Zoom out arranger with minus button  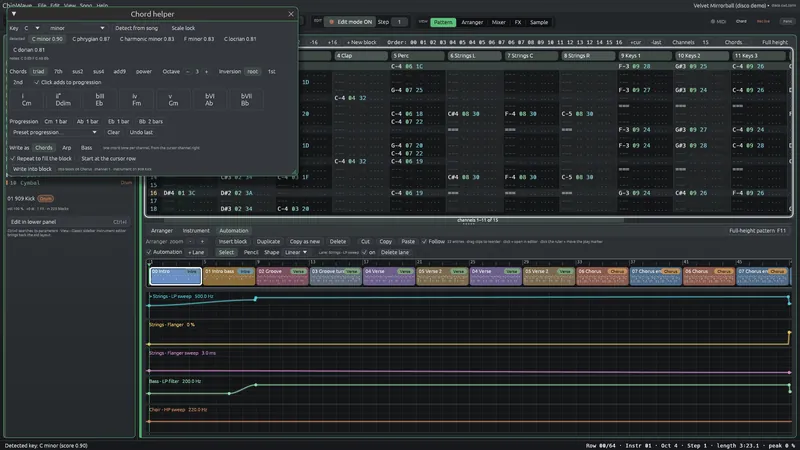click(x=190, y=242)
